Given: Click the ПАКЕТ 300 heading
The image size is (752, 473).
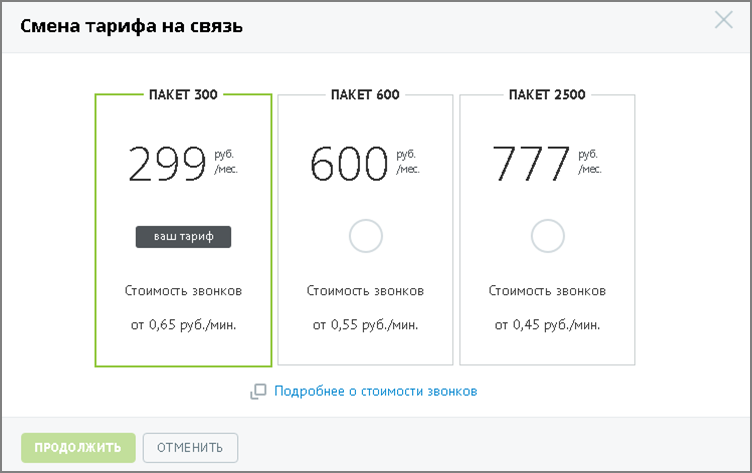Looking at the screenshot, I should pyautogui.click(x=183, y=95).
